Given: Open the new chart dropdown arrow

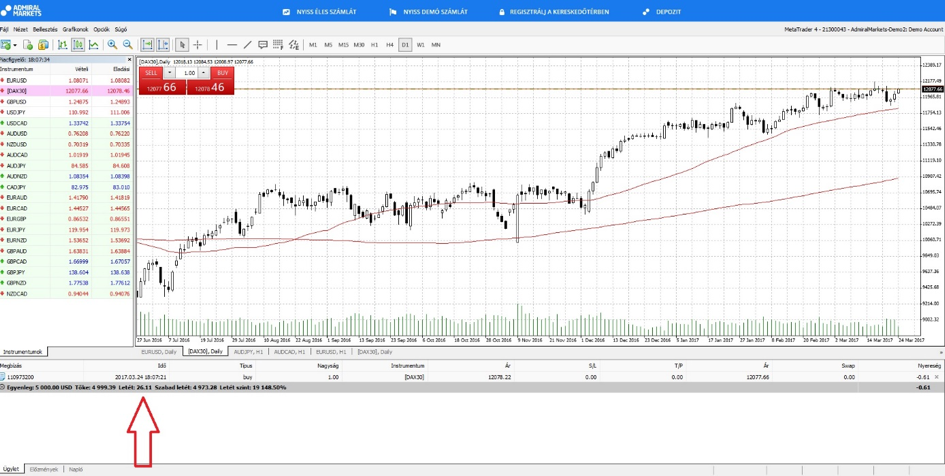Looking at the screenshot, I should click(15, 45).
